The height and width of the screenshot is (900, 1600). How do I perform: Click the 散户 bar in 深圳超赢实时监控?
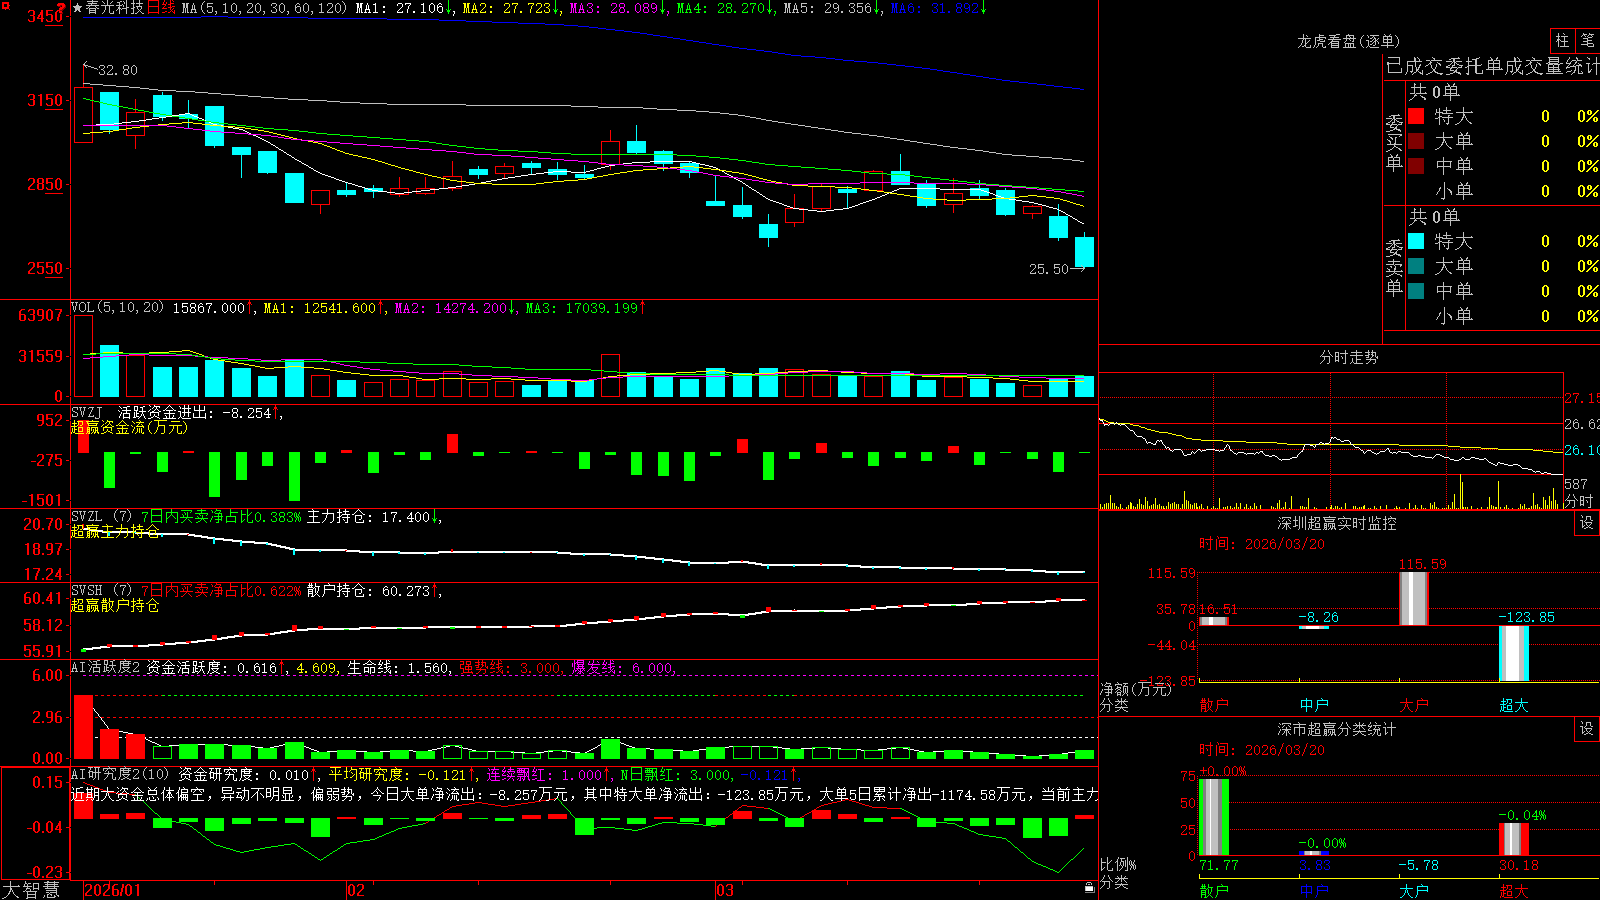(x=1214, y=621)
